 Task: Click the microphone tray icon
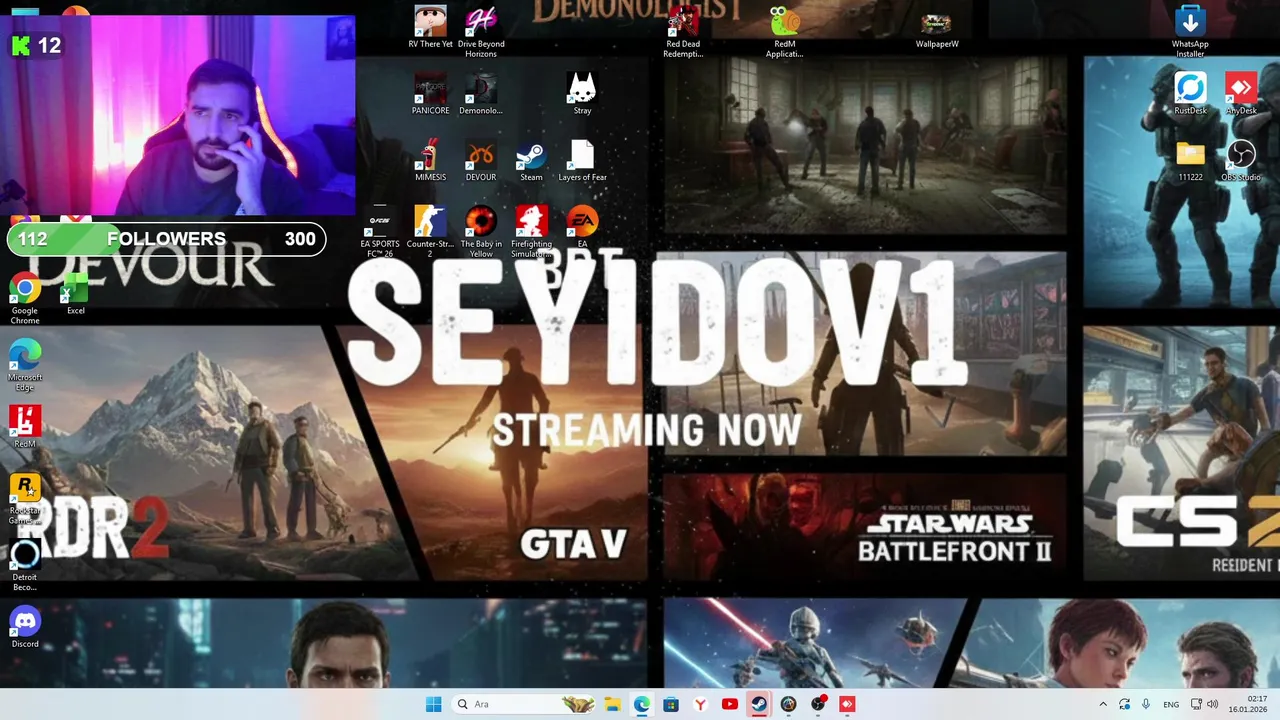pyautogui.click(x=1146, y=704)
